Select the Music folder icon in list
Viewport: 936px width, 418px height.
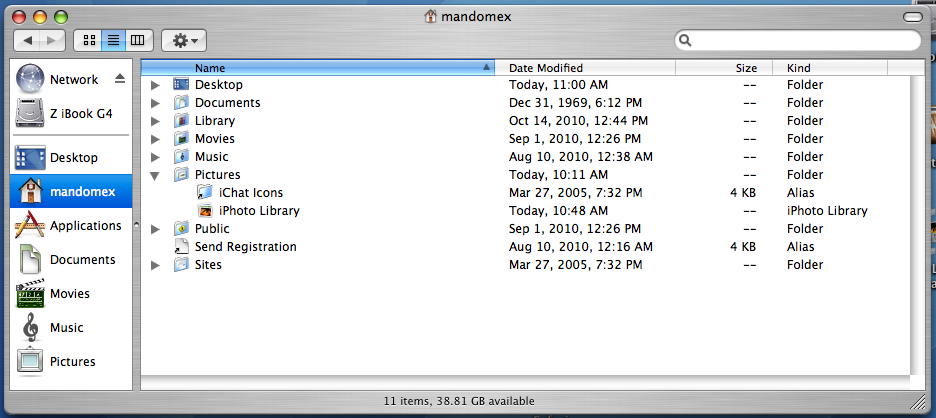point(181,156)
